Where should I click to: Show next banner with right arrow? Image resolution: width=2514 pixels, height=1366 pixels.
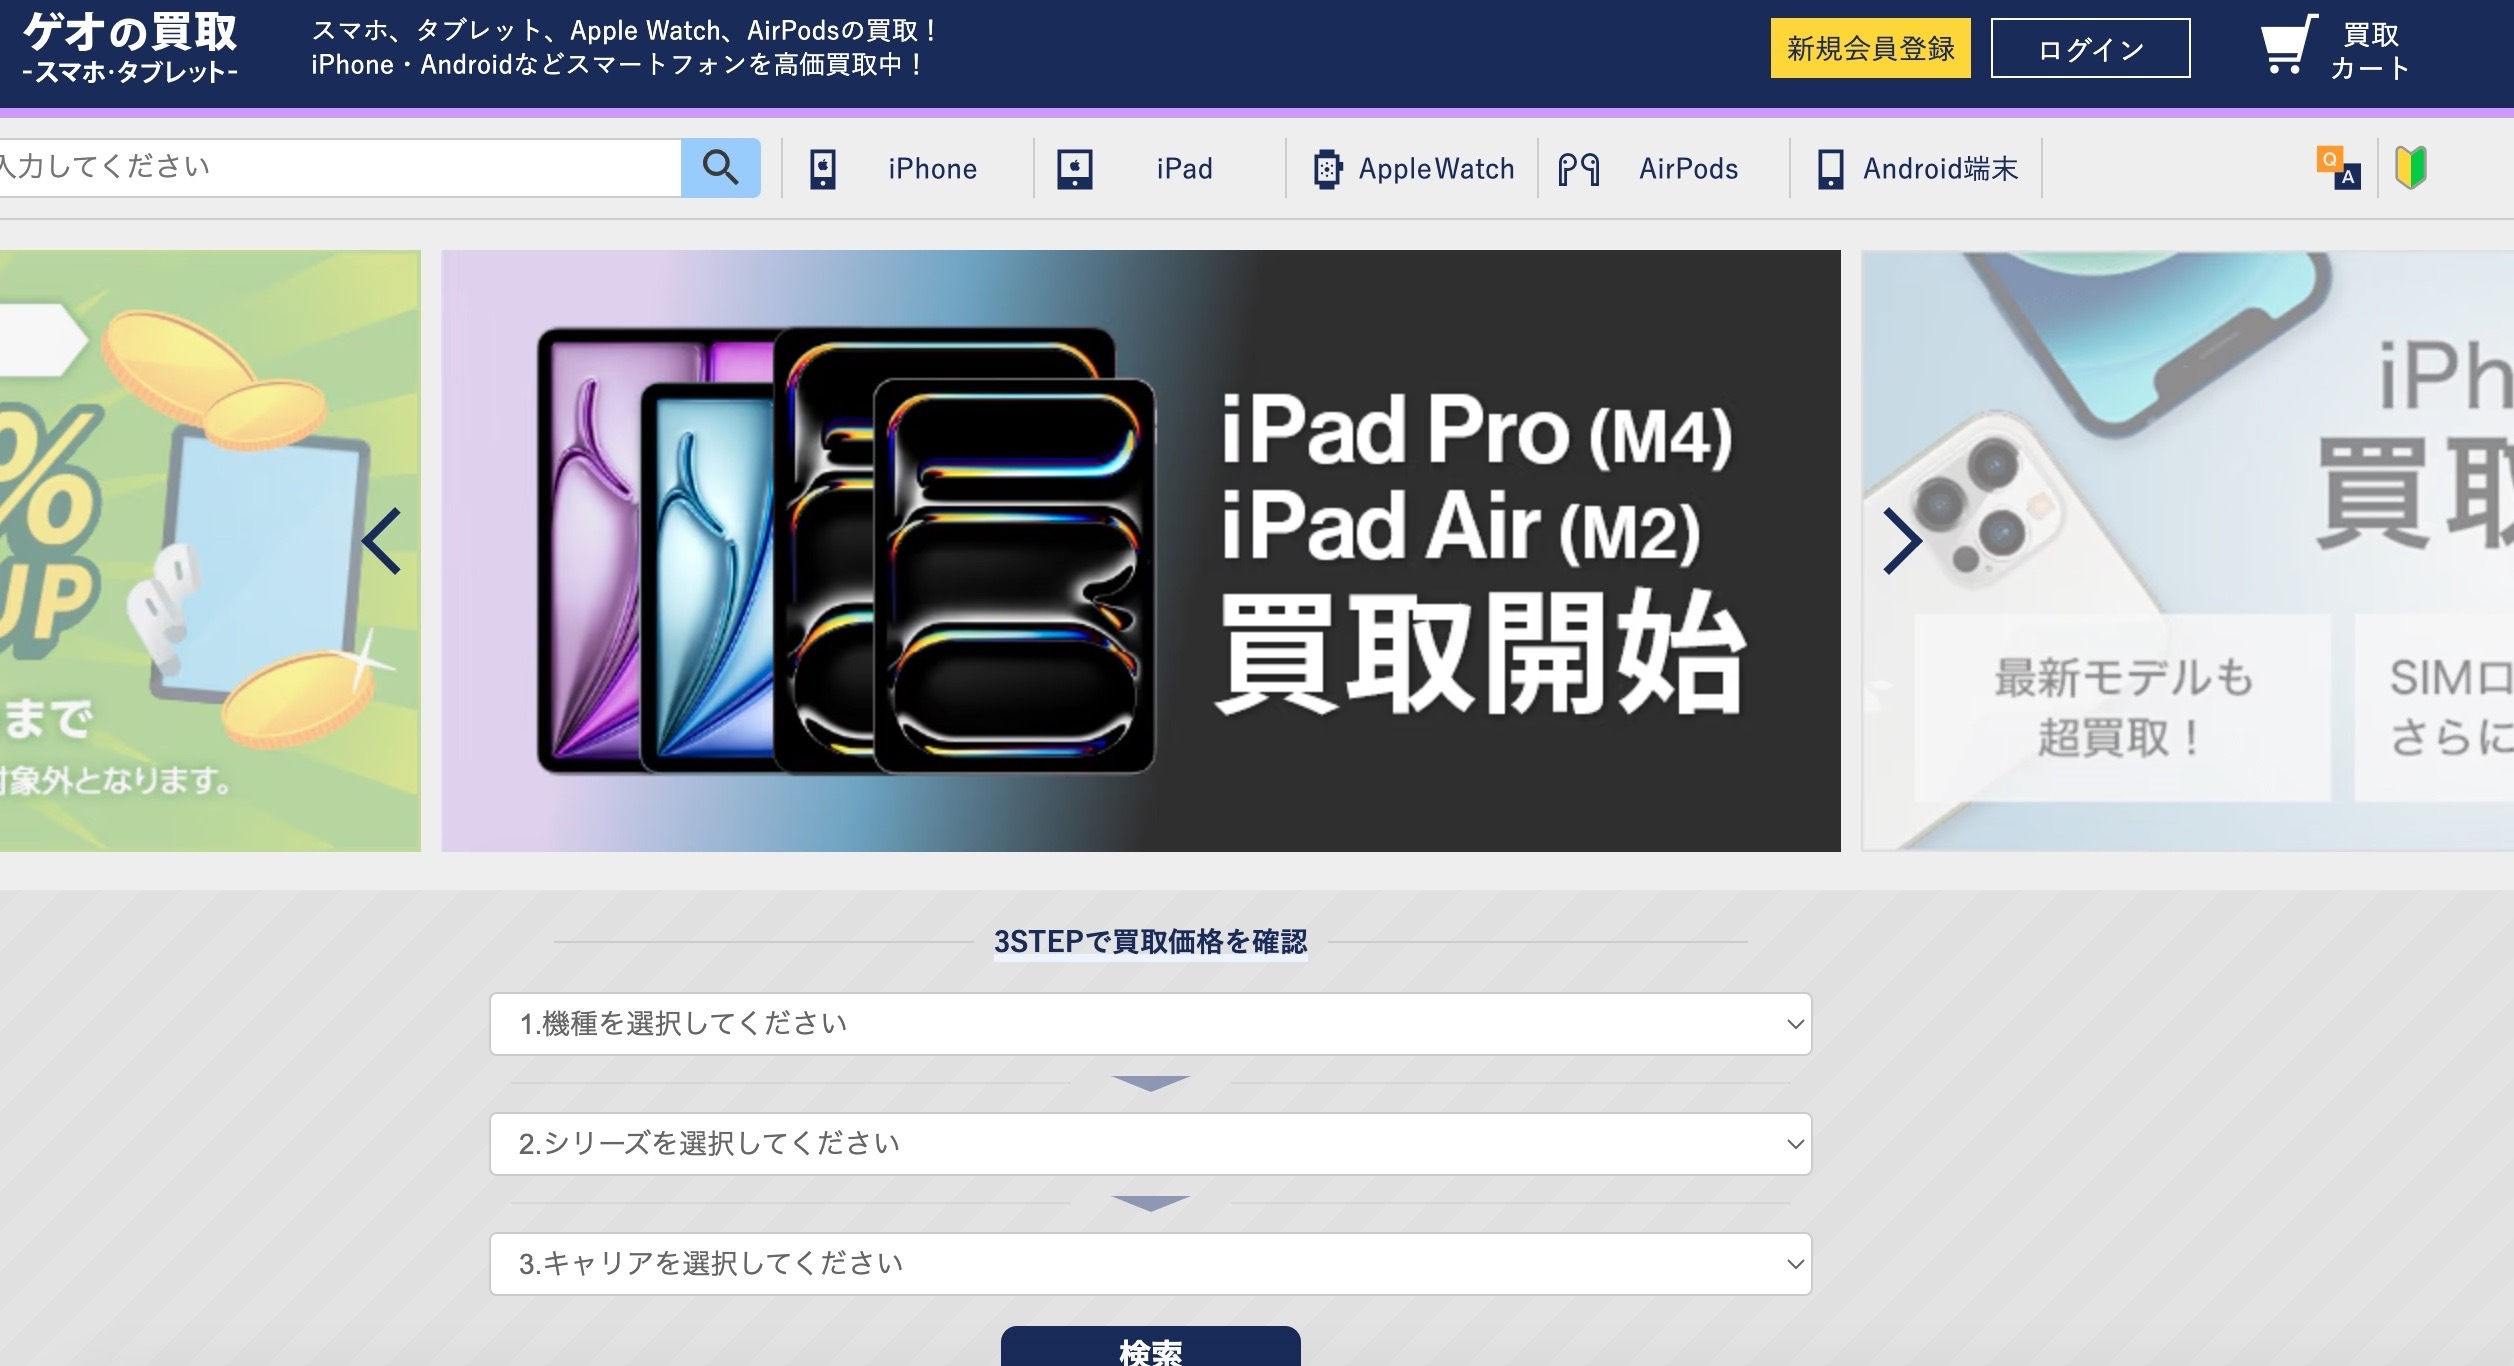1901,541
